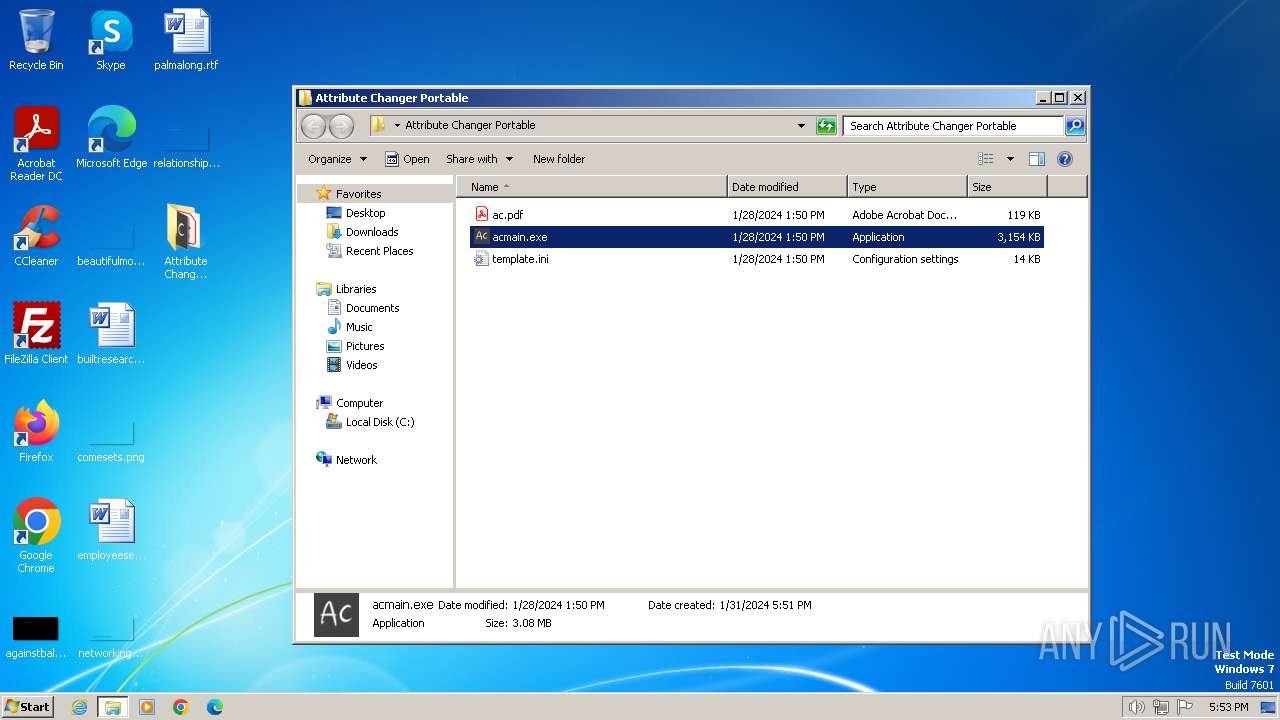Click the address bar path text
Screen dimensions: 1280x720
[470, 125]
